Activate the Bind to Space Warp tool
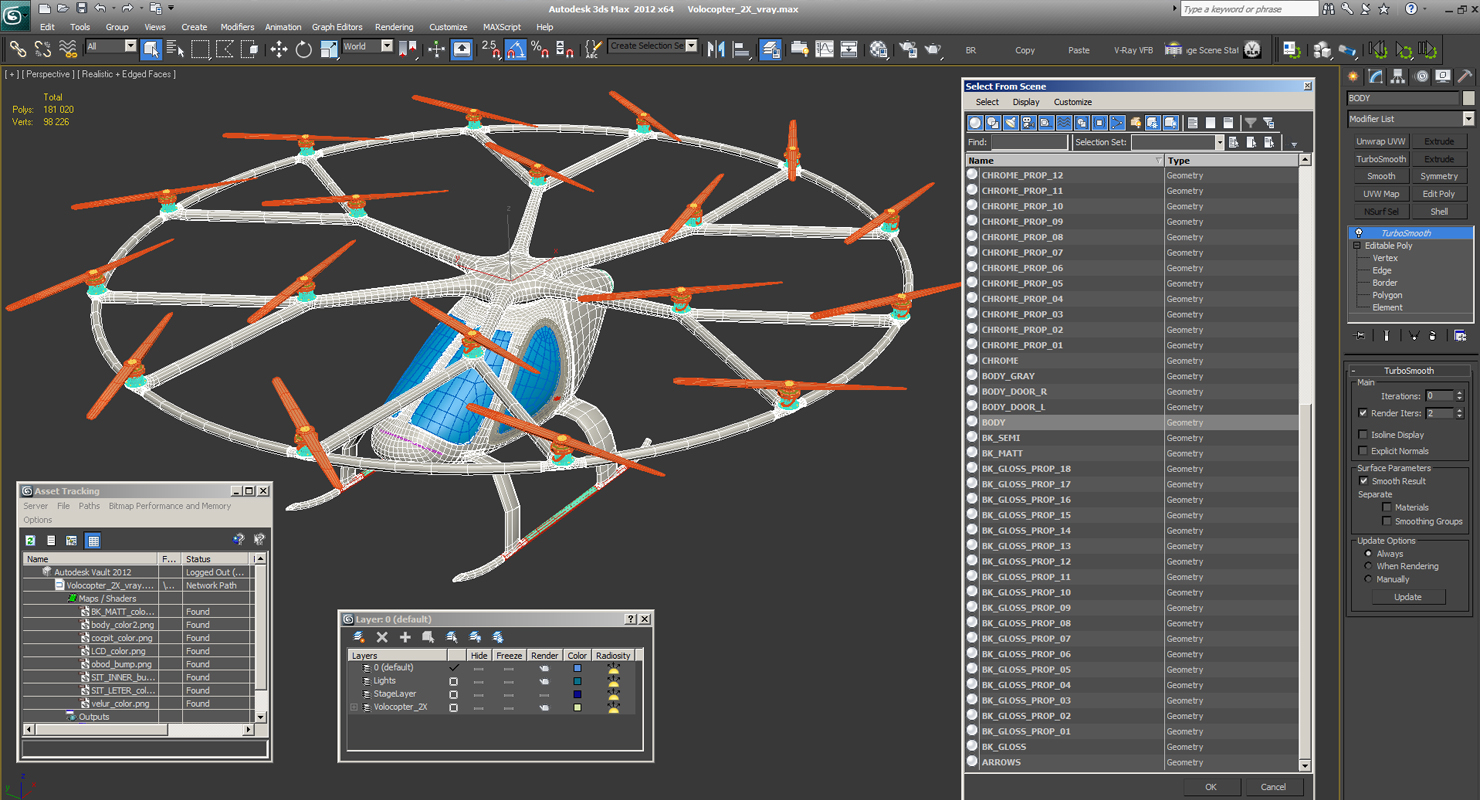This screenshot has width=1480, height=800. (x=68, y=49)
